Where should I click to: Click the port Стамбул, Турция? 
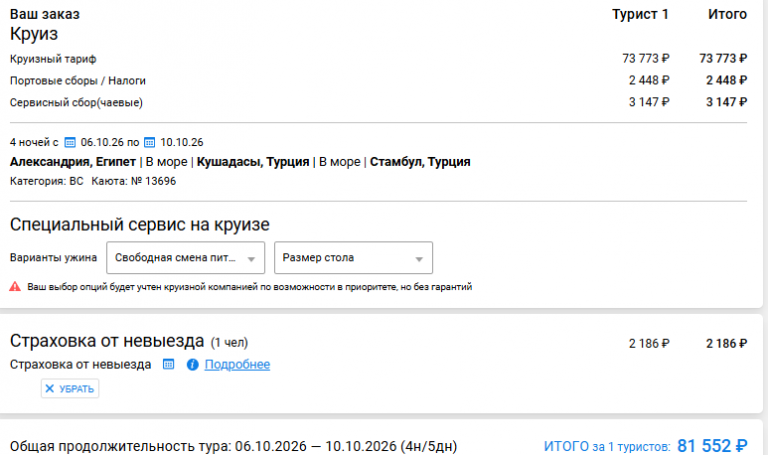point(420,162)
